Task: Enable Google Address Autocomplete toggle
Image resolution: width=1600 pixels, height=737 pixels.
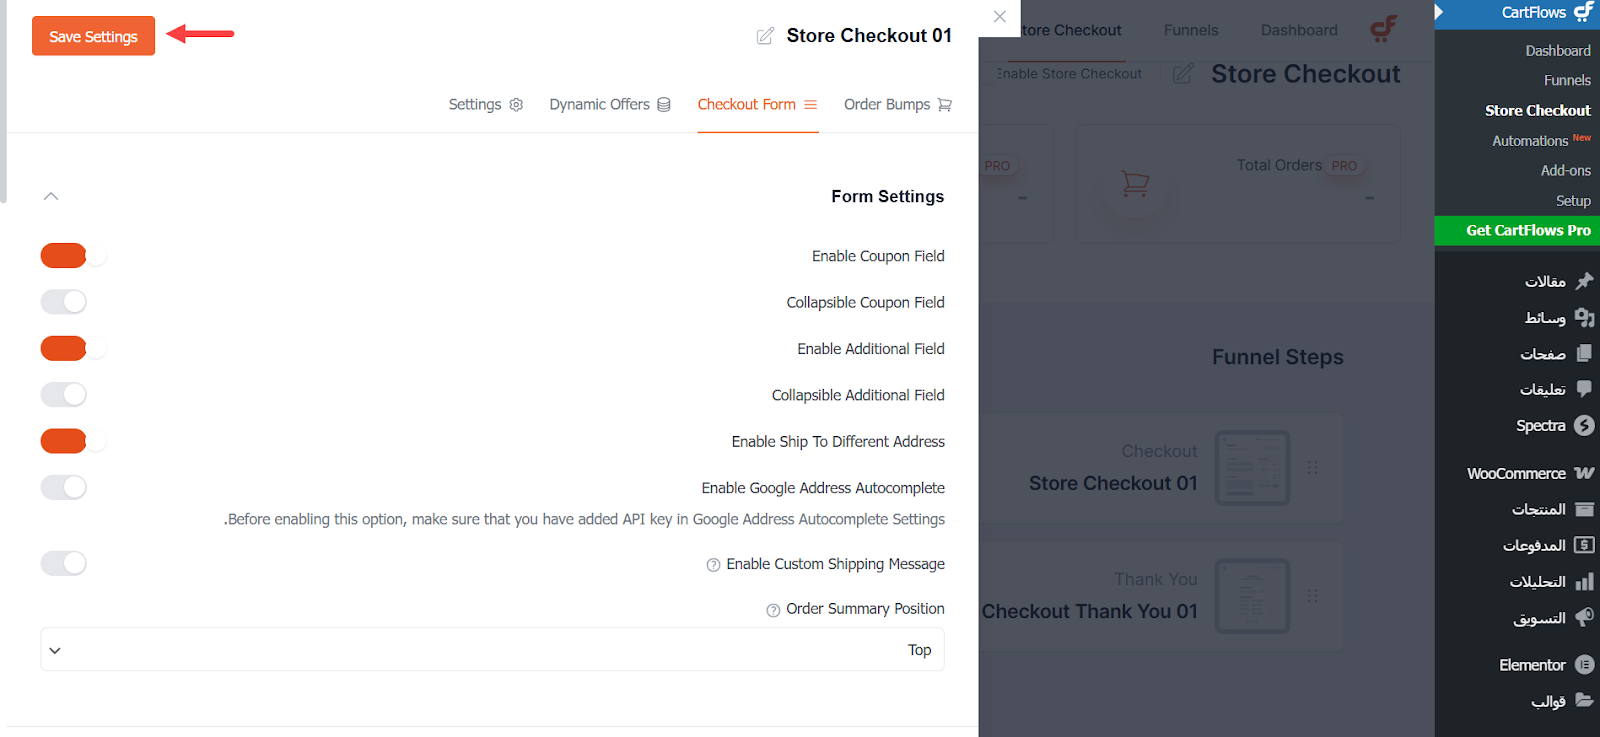Action: (64, 487)
